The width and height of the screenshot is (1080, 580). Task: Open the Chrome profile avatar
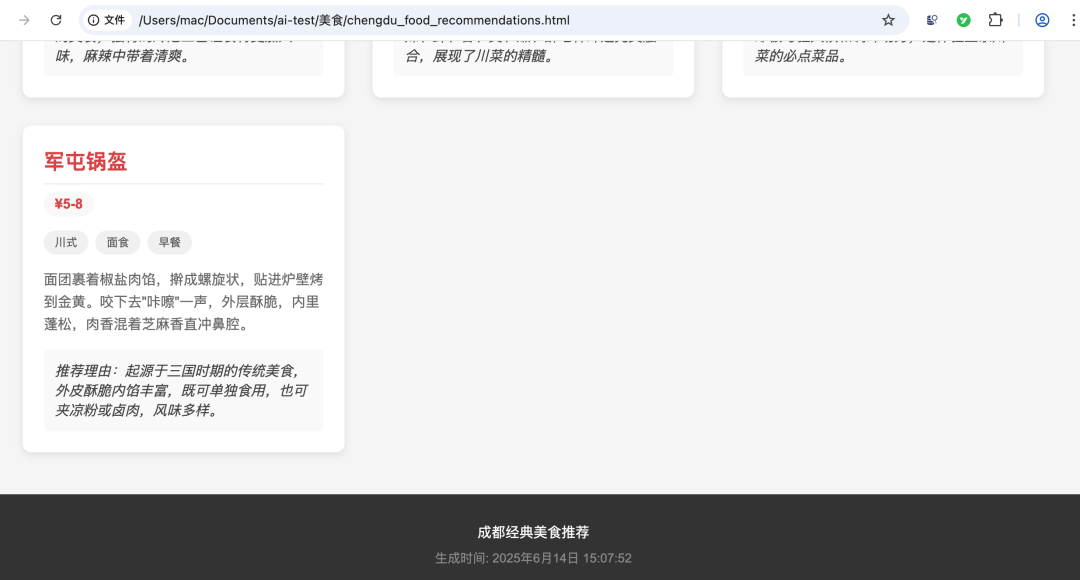(1042, 20)
